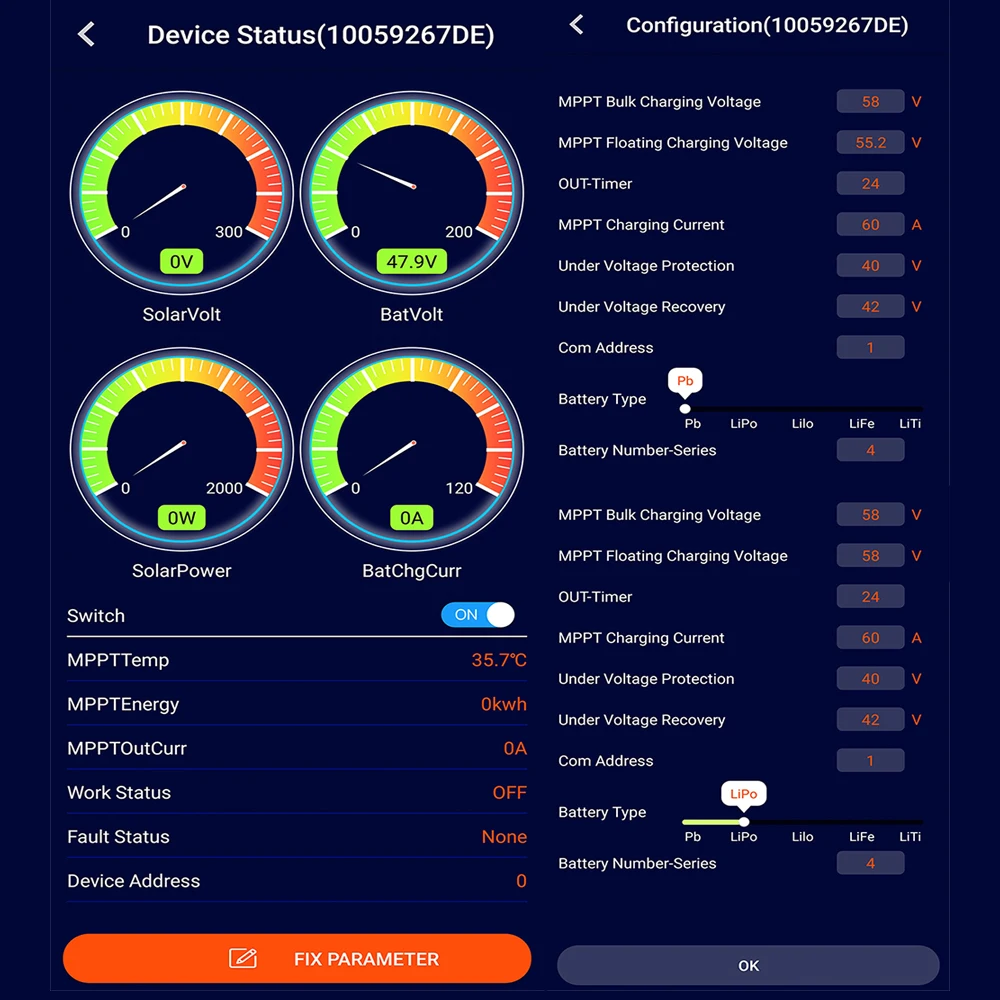Tap the SolarVolt gauge showing 0V
Image resolution: width=1000 pixels, height=1000 pixels.
182,193
